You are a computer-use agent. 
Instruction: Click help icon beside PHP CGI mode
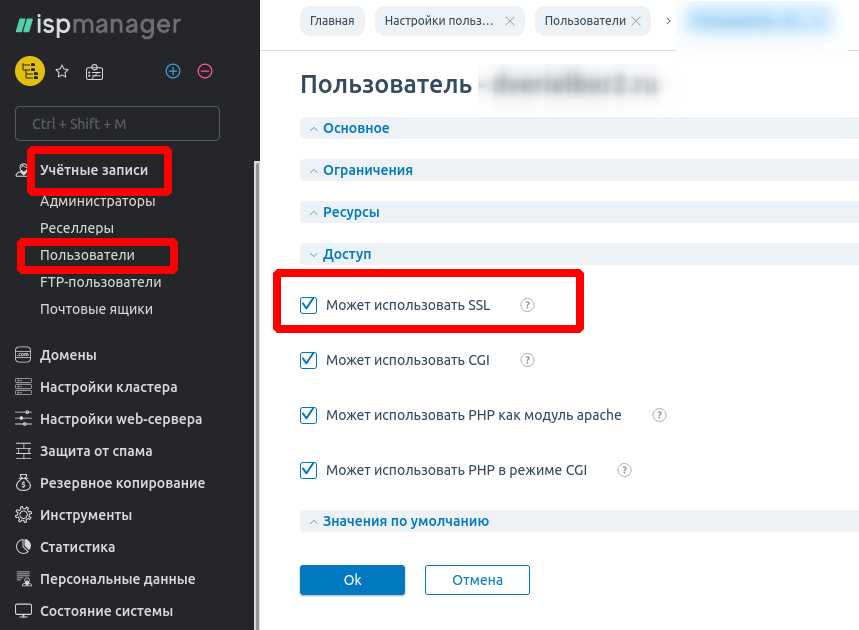[x=625, y=470]
